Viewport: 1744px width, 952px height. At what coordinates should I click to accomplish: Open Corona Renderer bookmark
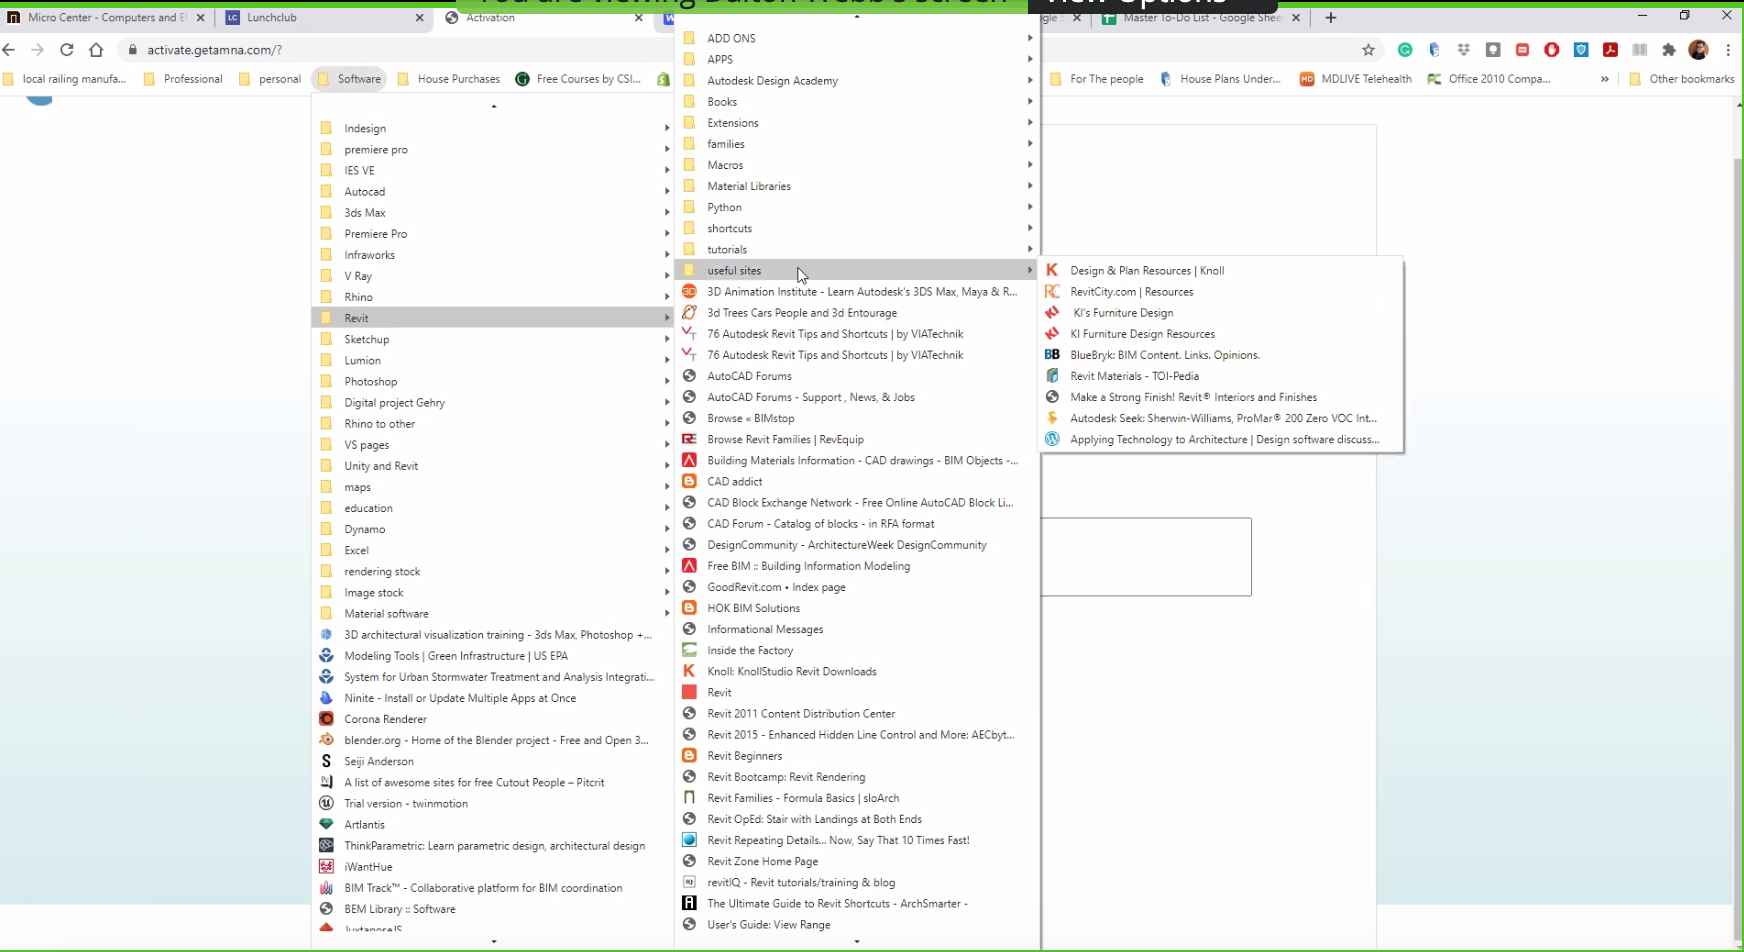(493, 719)
